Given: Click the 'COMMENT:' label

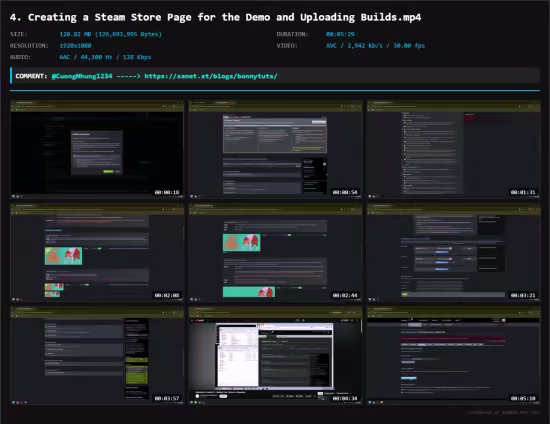Looking at the screenshot, I should click(31, 76).
